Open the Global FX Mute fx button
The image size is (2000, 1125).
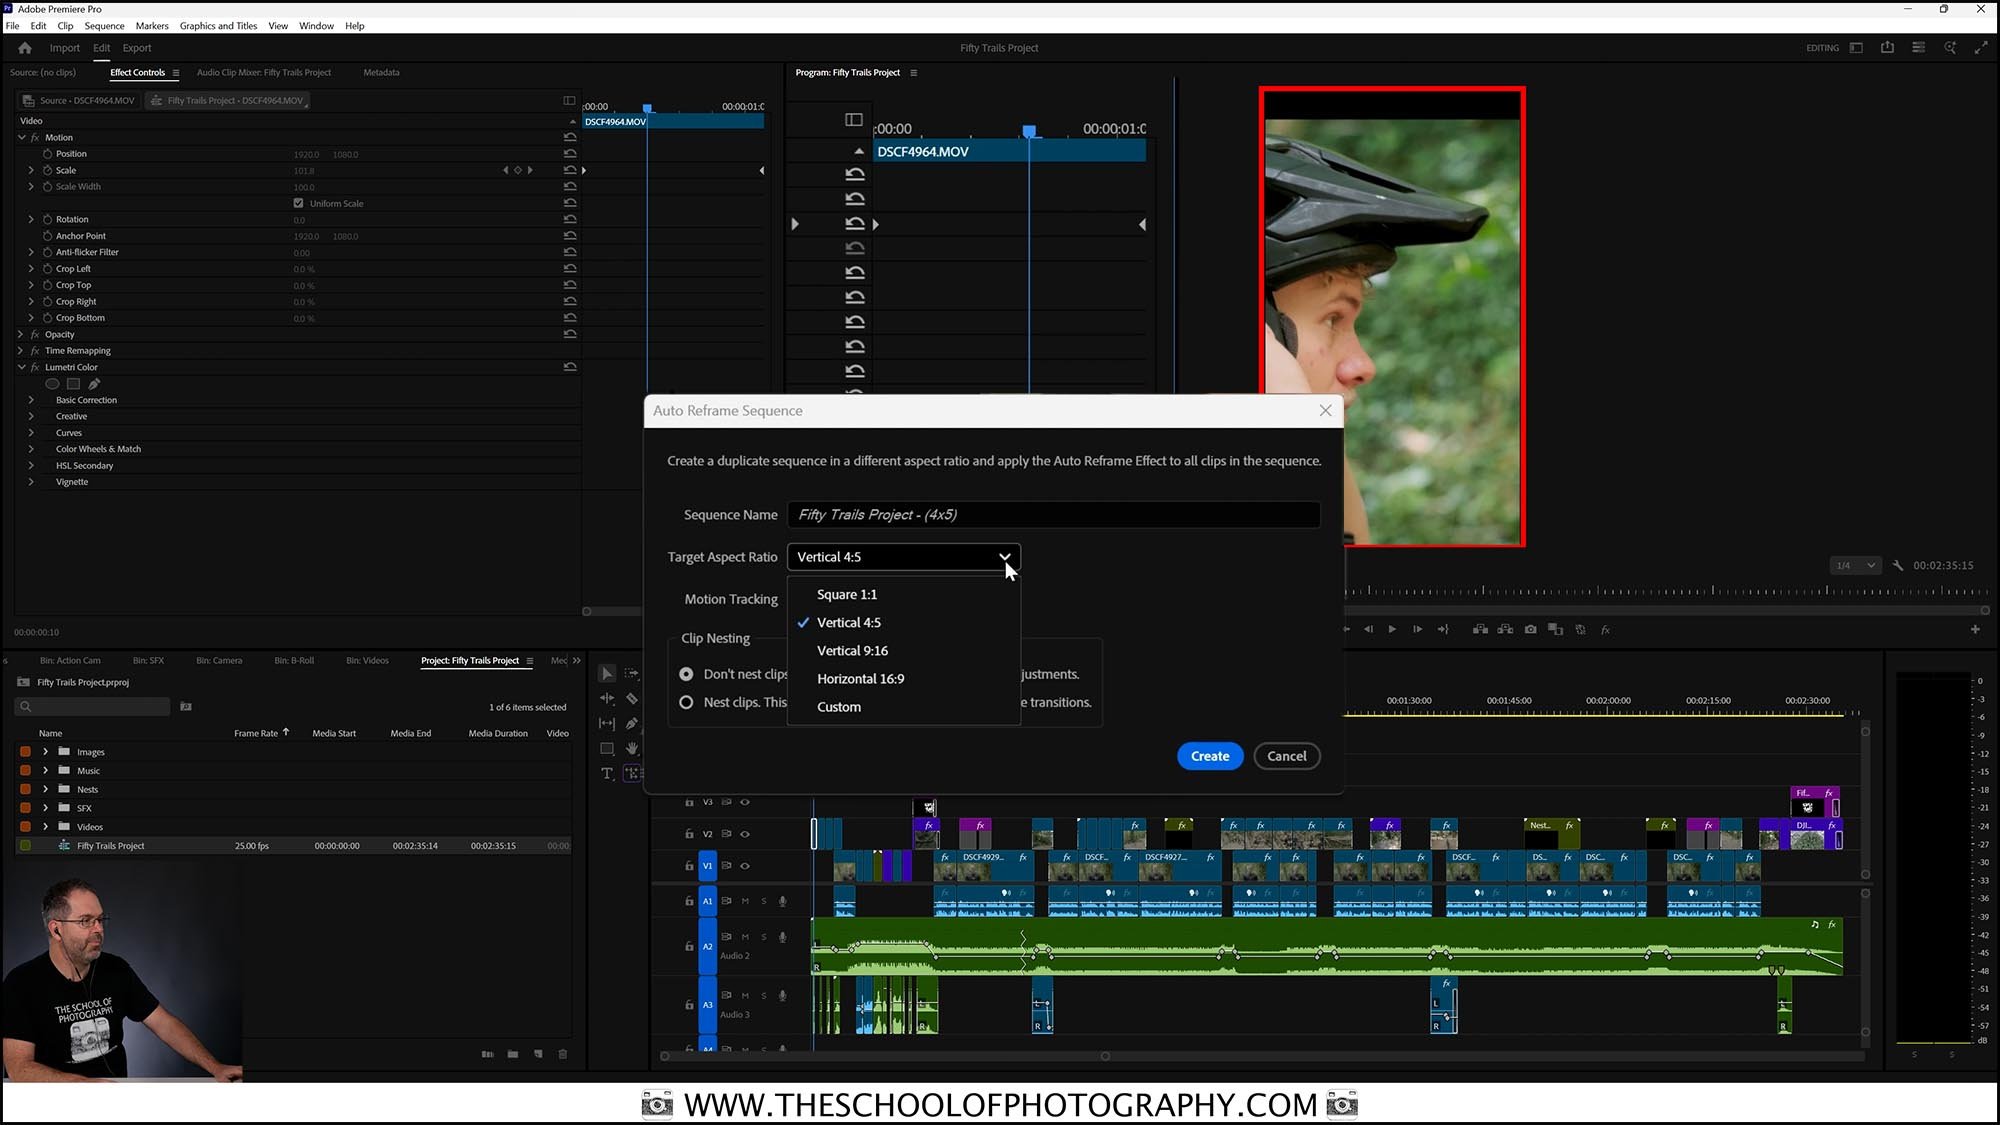1607,629
